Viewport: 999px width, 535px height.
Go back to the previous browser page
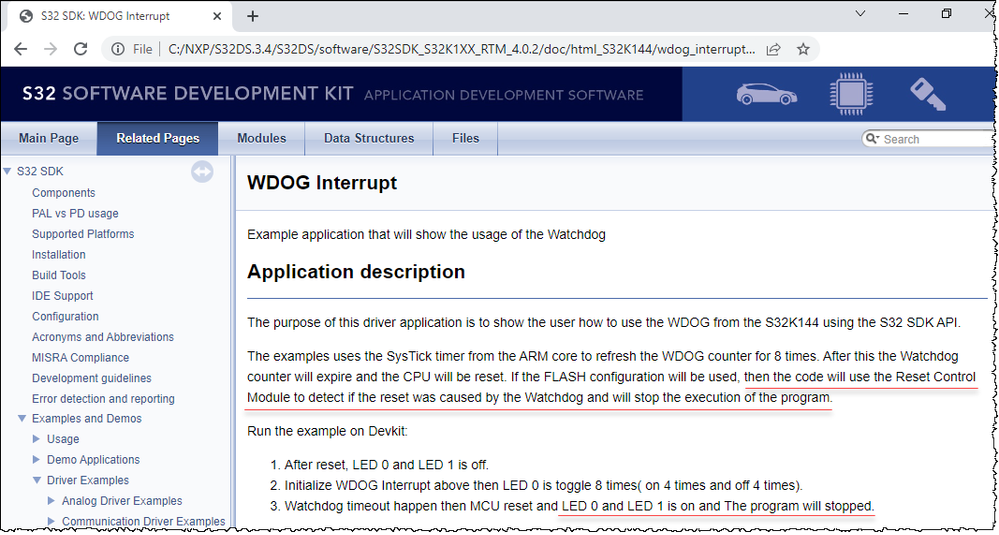(x=20, y=49)
